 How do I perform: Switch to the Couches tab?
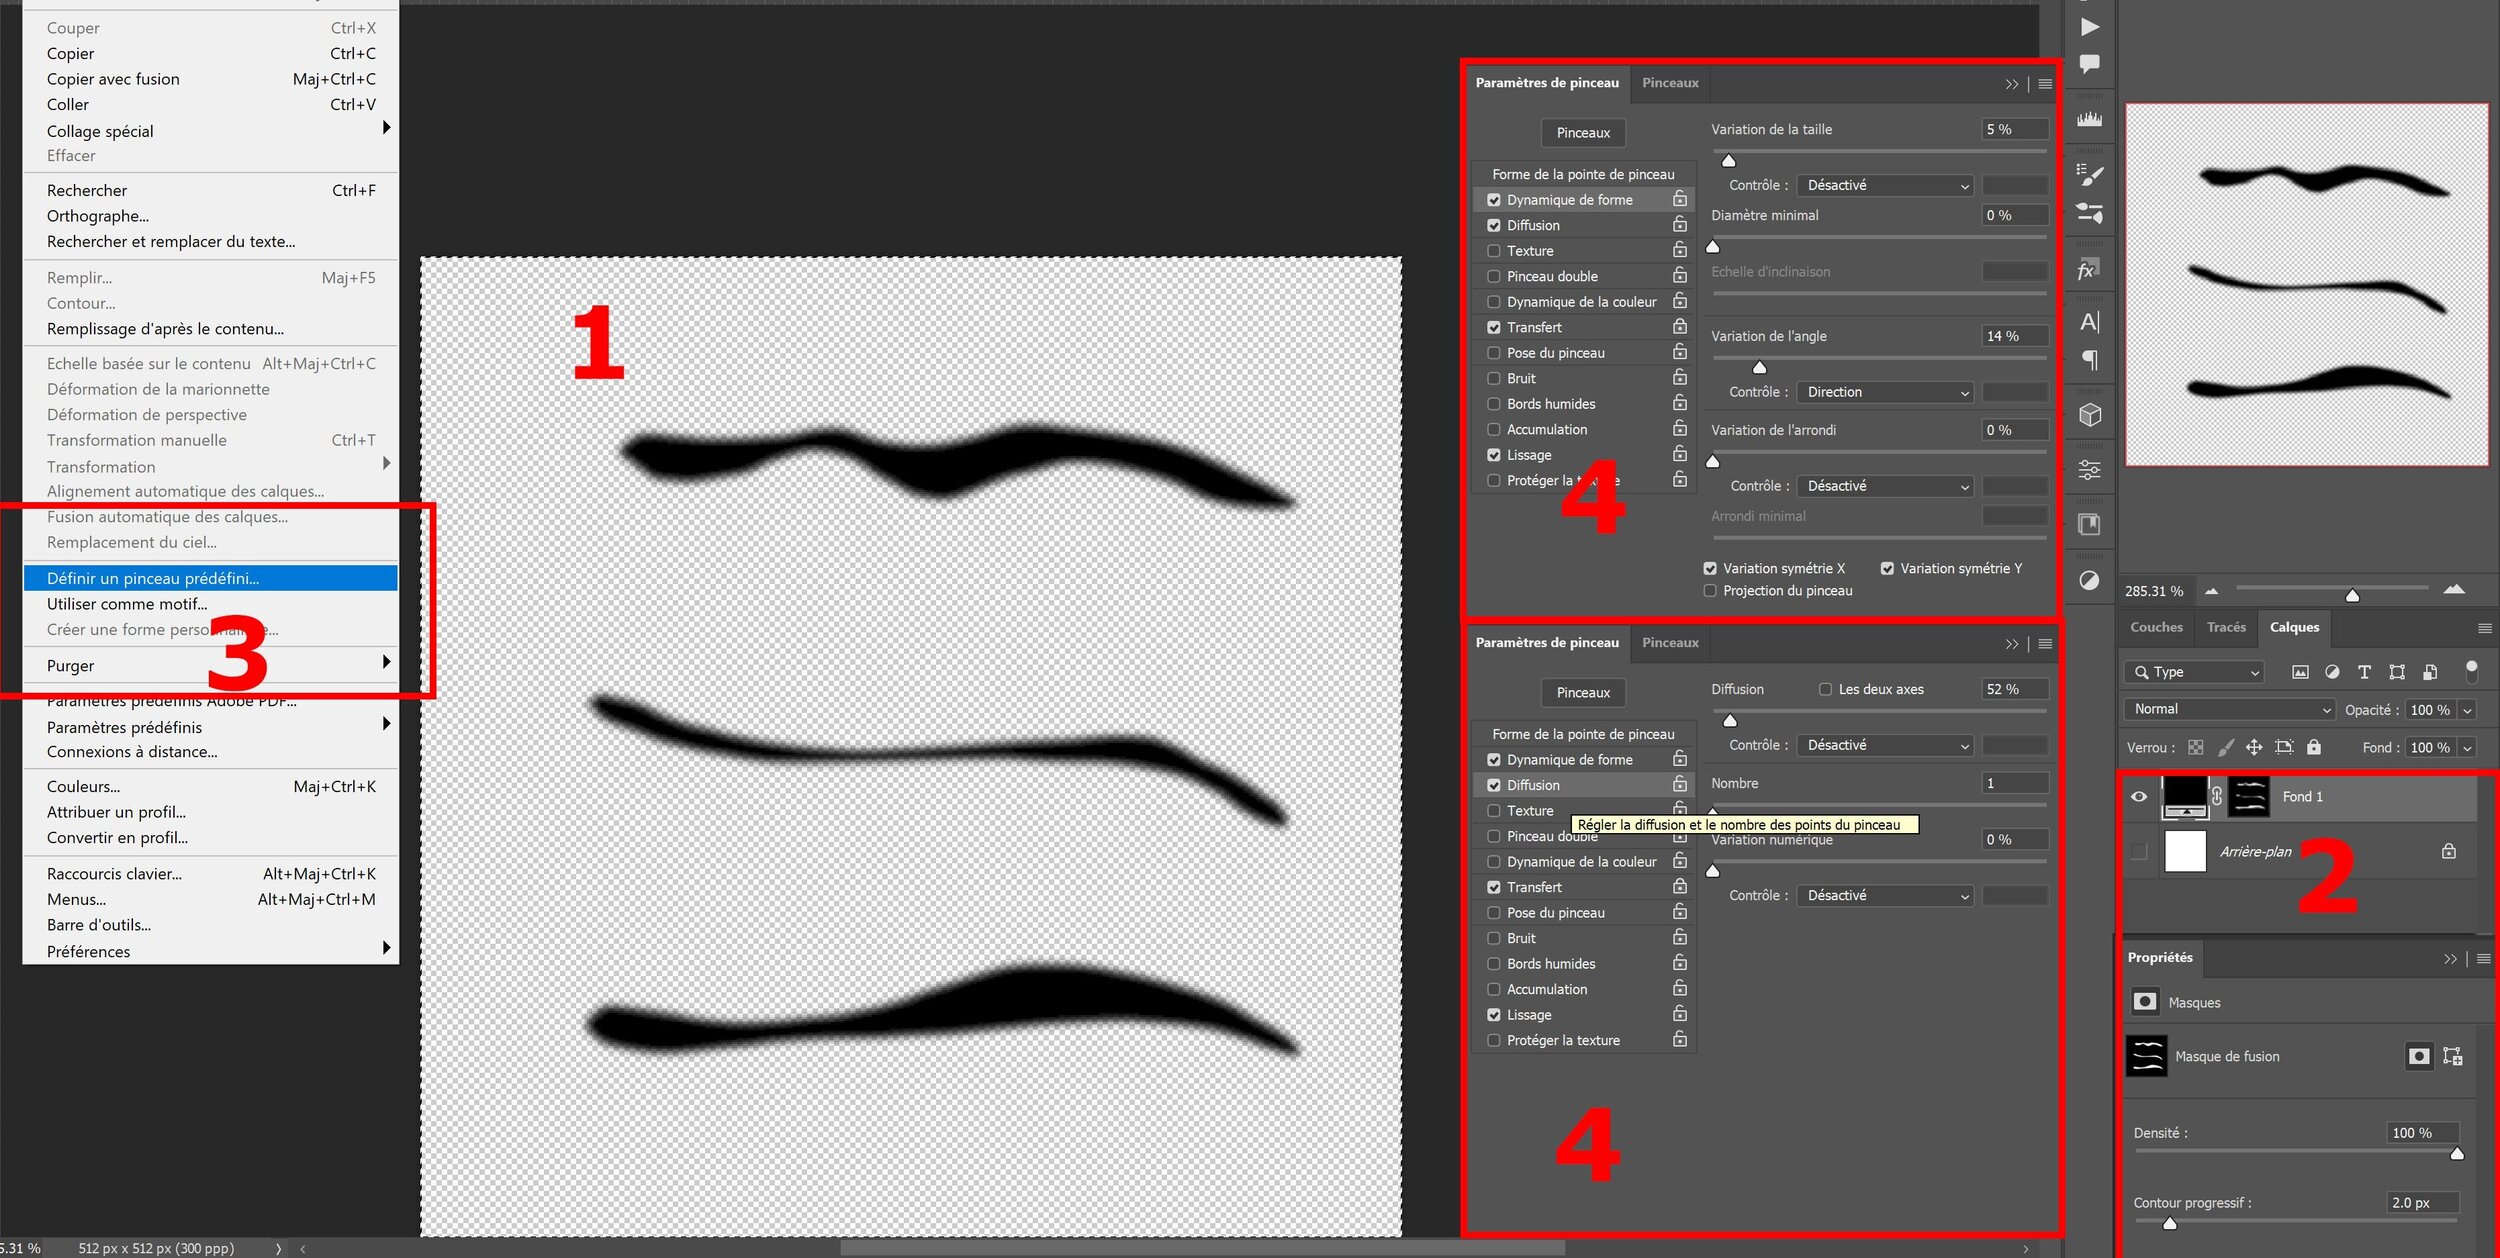click(x=2156, y=627)
